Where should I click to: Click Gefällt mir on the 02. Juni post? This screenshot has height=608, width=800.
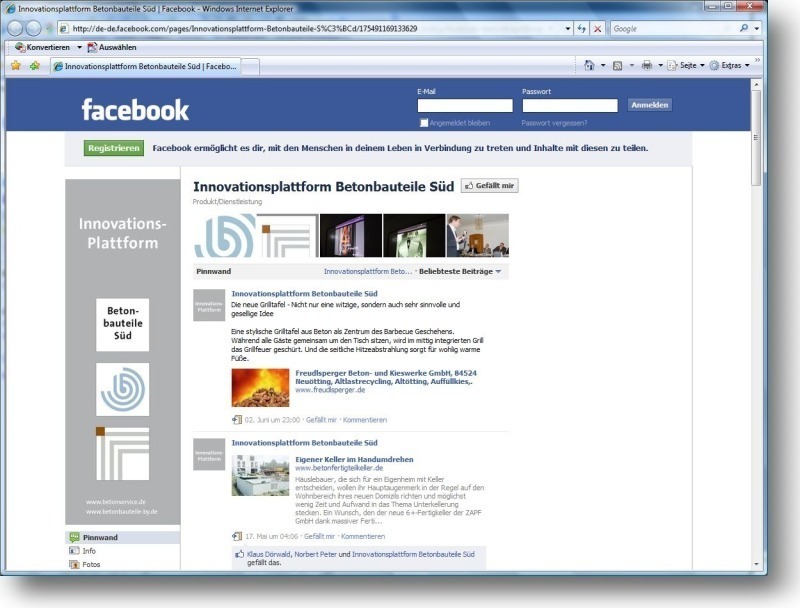(321, 420)
